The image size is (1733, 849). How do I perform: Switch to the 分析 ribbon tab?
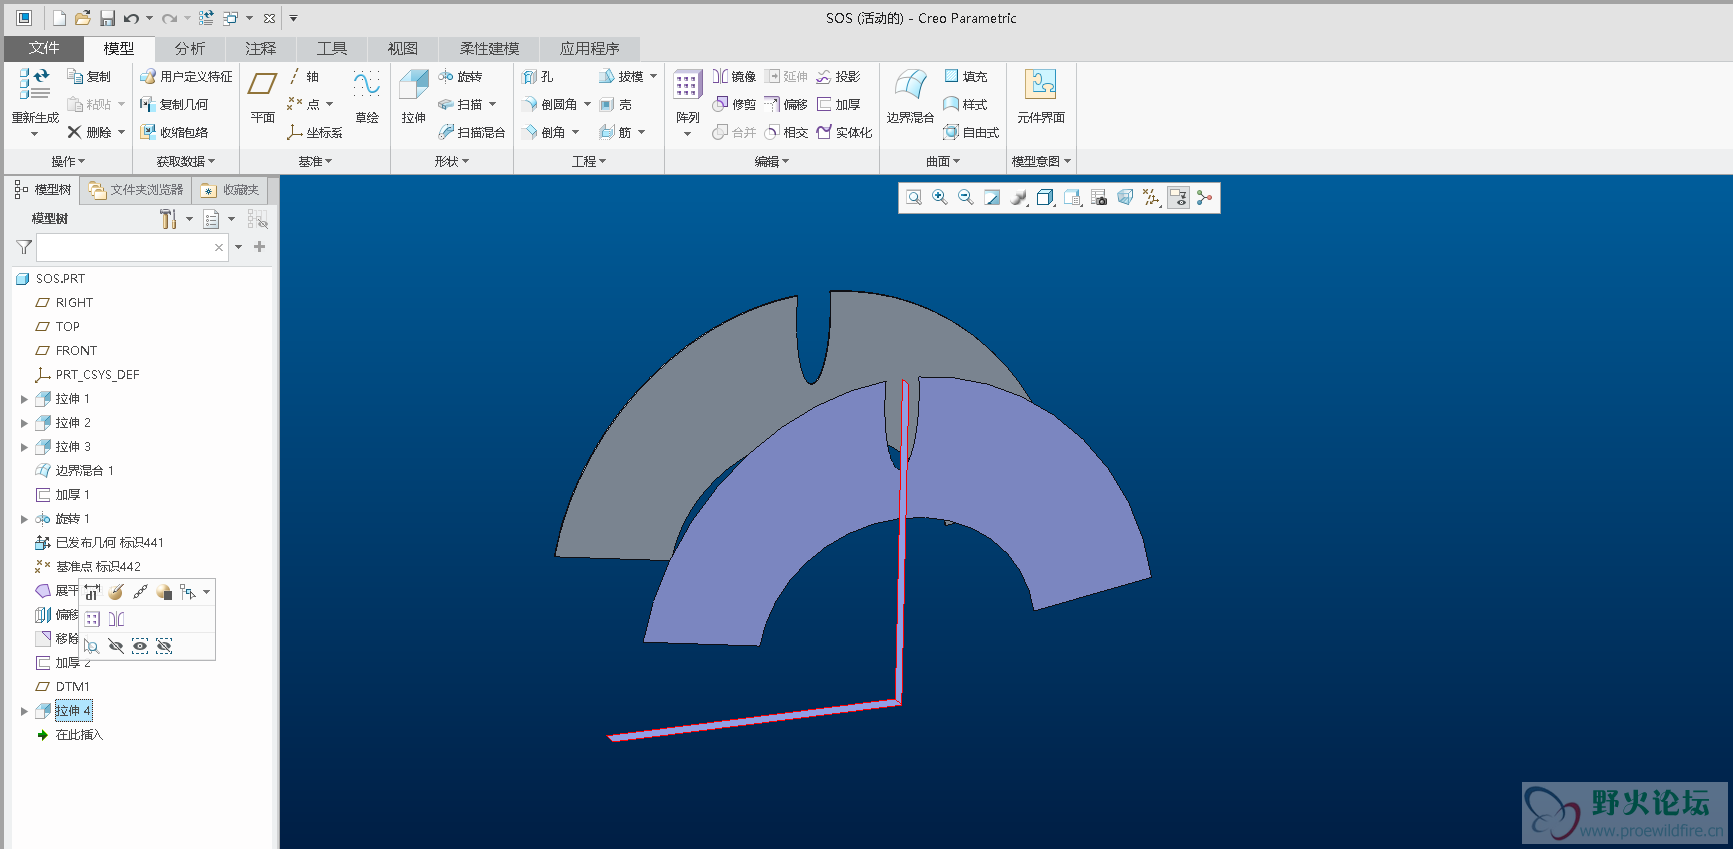click(x=189, y=48)
